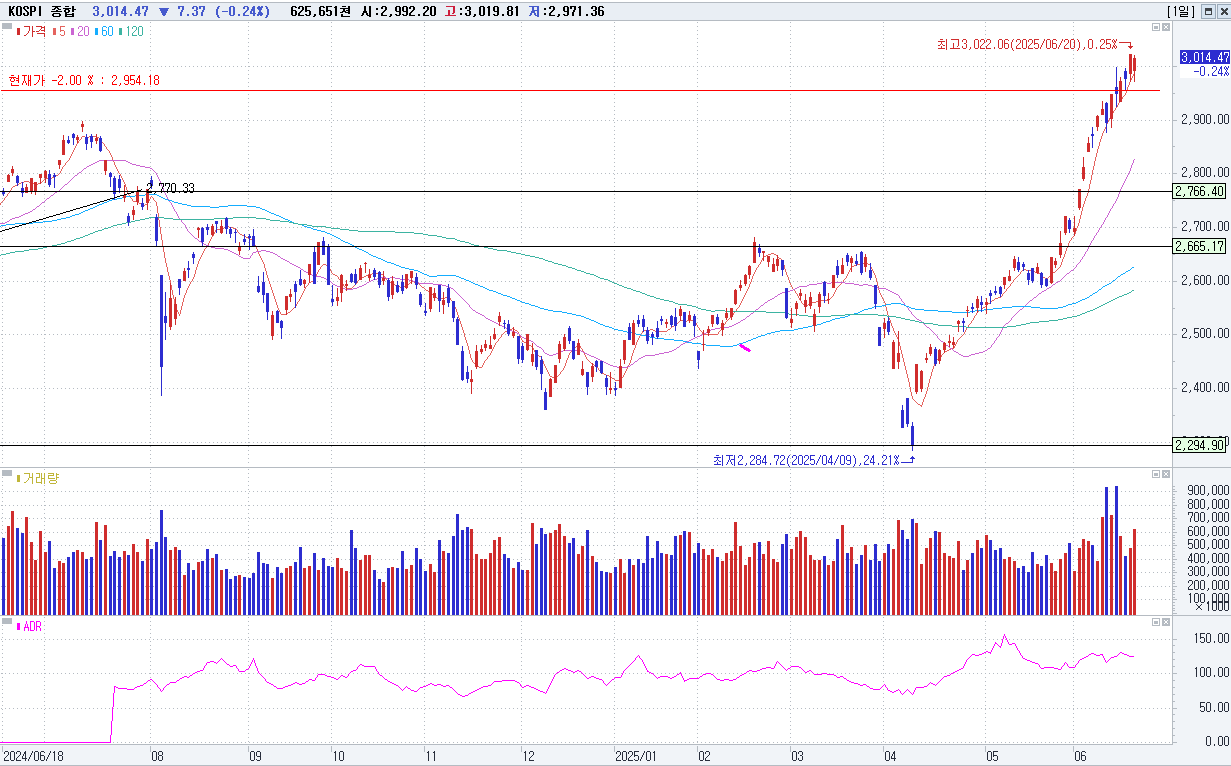Click the 고:3,019.81 high price in header
The height and width of the screenshot is (766, 1231).
480,11
